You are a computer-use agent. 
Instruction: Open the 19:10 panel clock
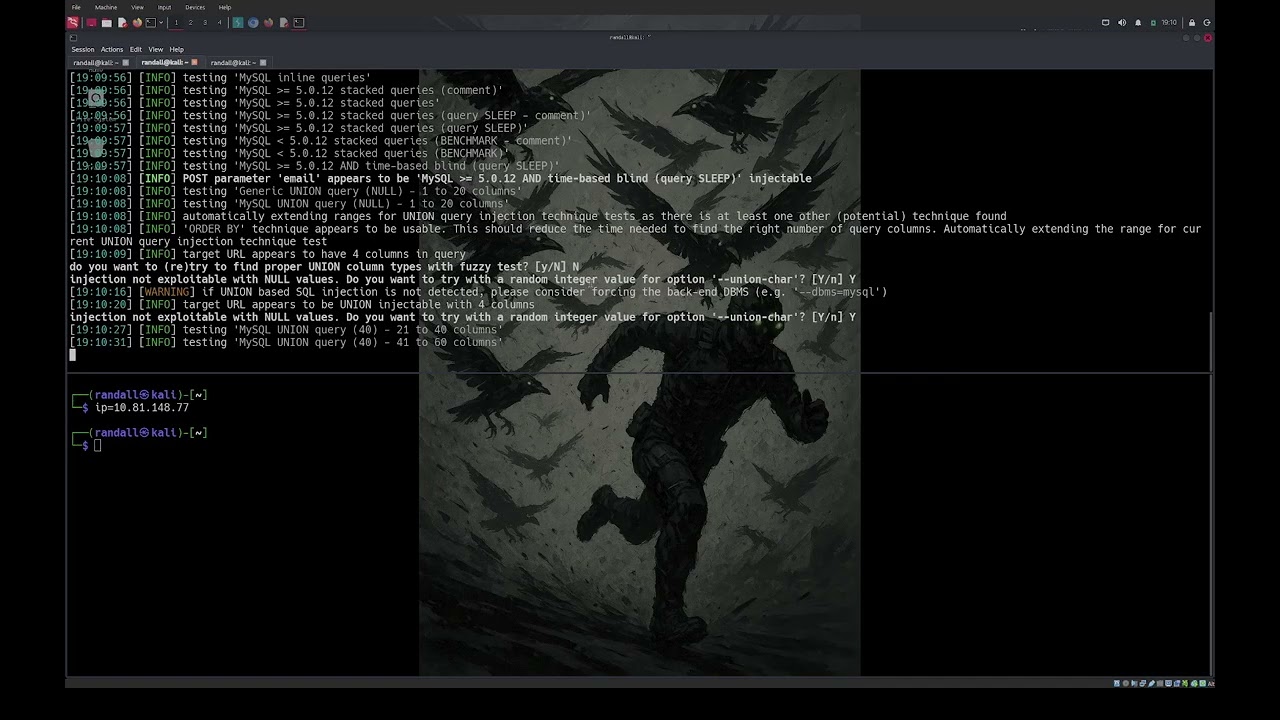pos(1169,22)
